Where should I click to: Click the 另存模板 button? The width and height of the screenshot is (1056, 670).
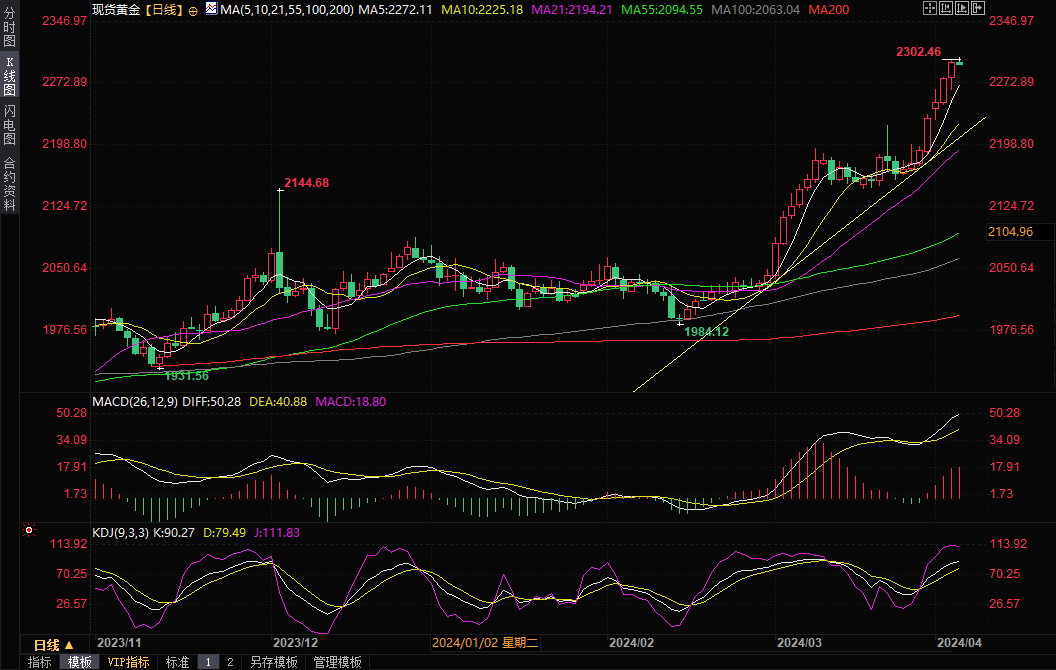pos(274,662)
